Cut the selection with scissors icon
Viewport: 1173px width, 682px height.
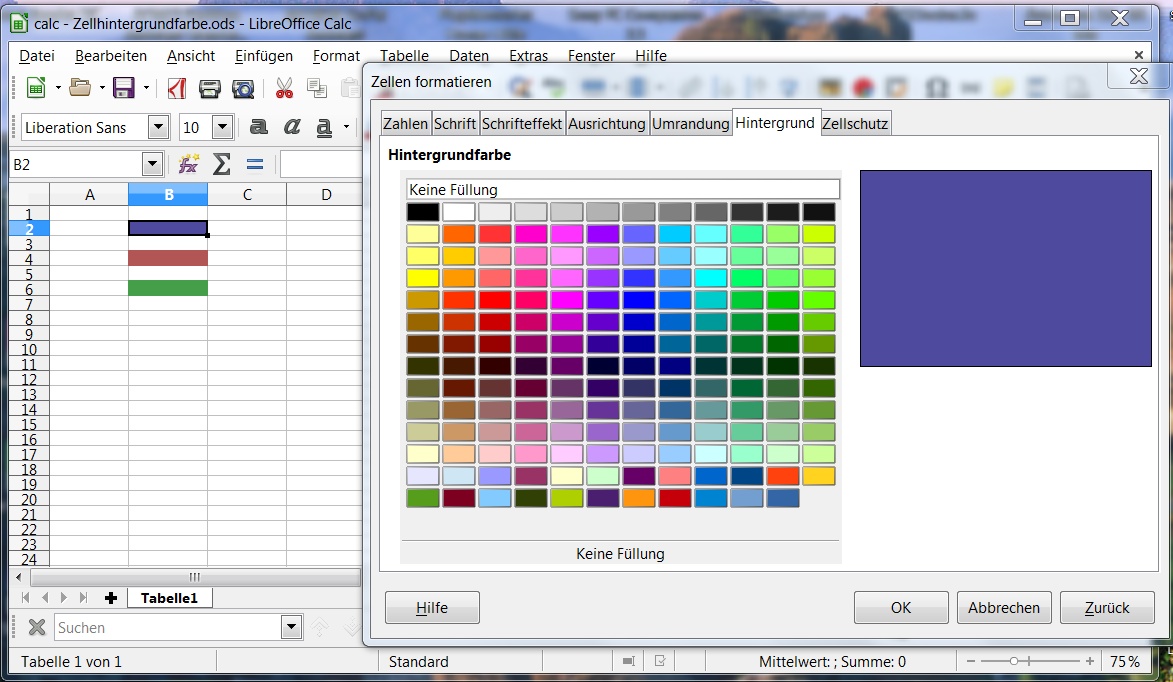(x=283, y=89)
